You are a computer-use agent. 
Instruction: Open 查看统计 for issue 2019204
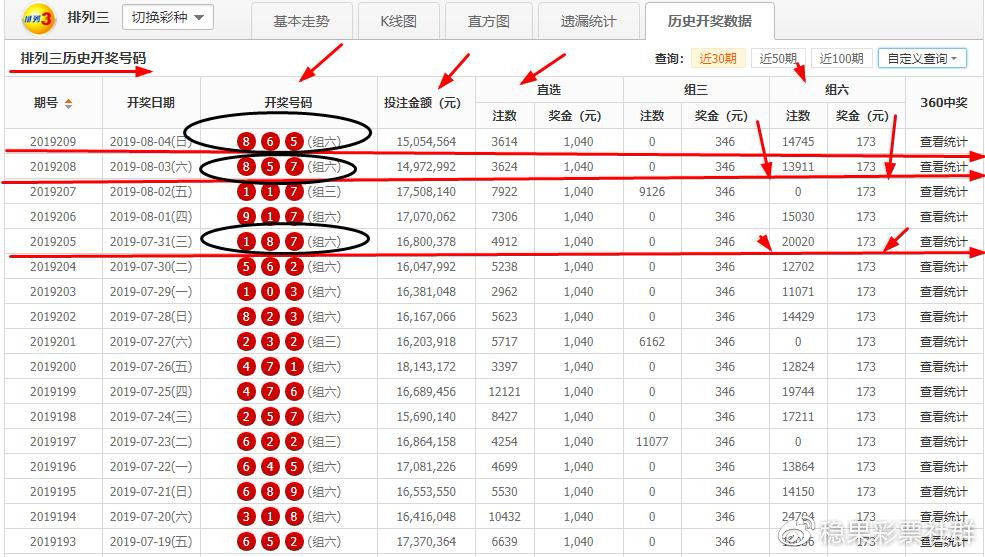click(944, 267)
